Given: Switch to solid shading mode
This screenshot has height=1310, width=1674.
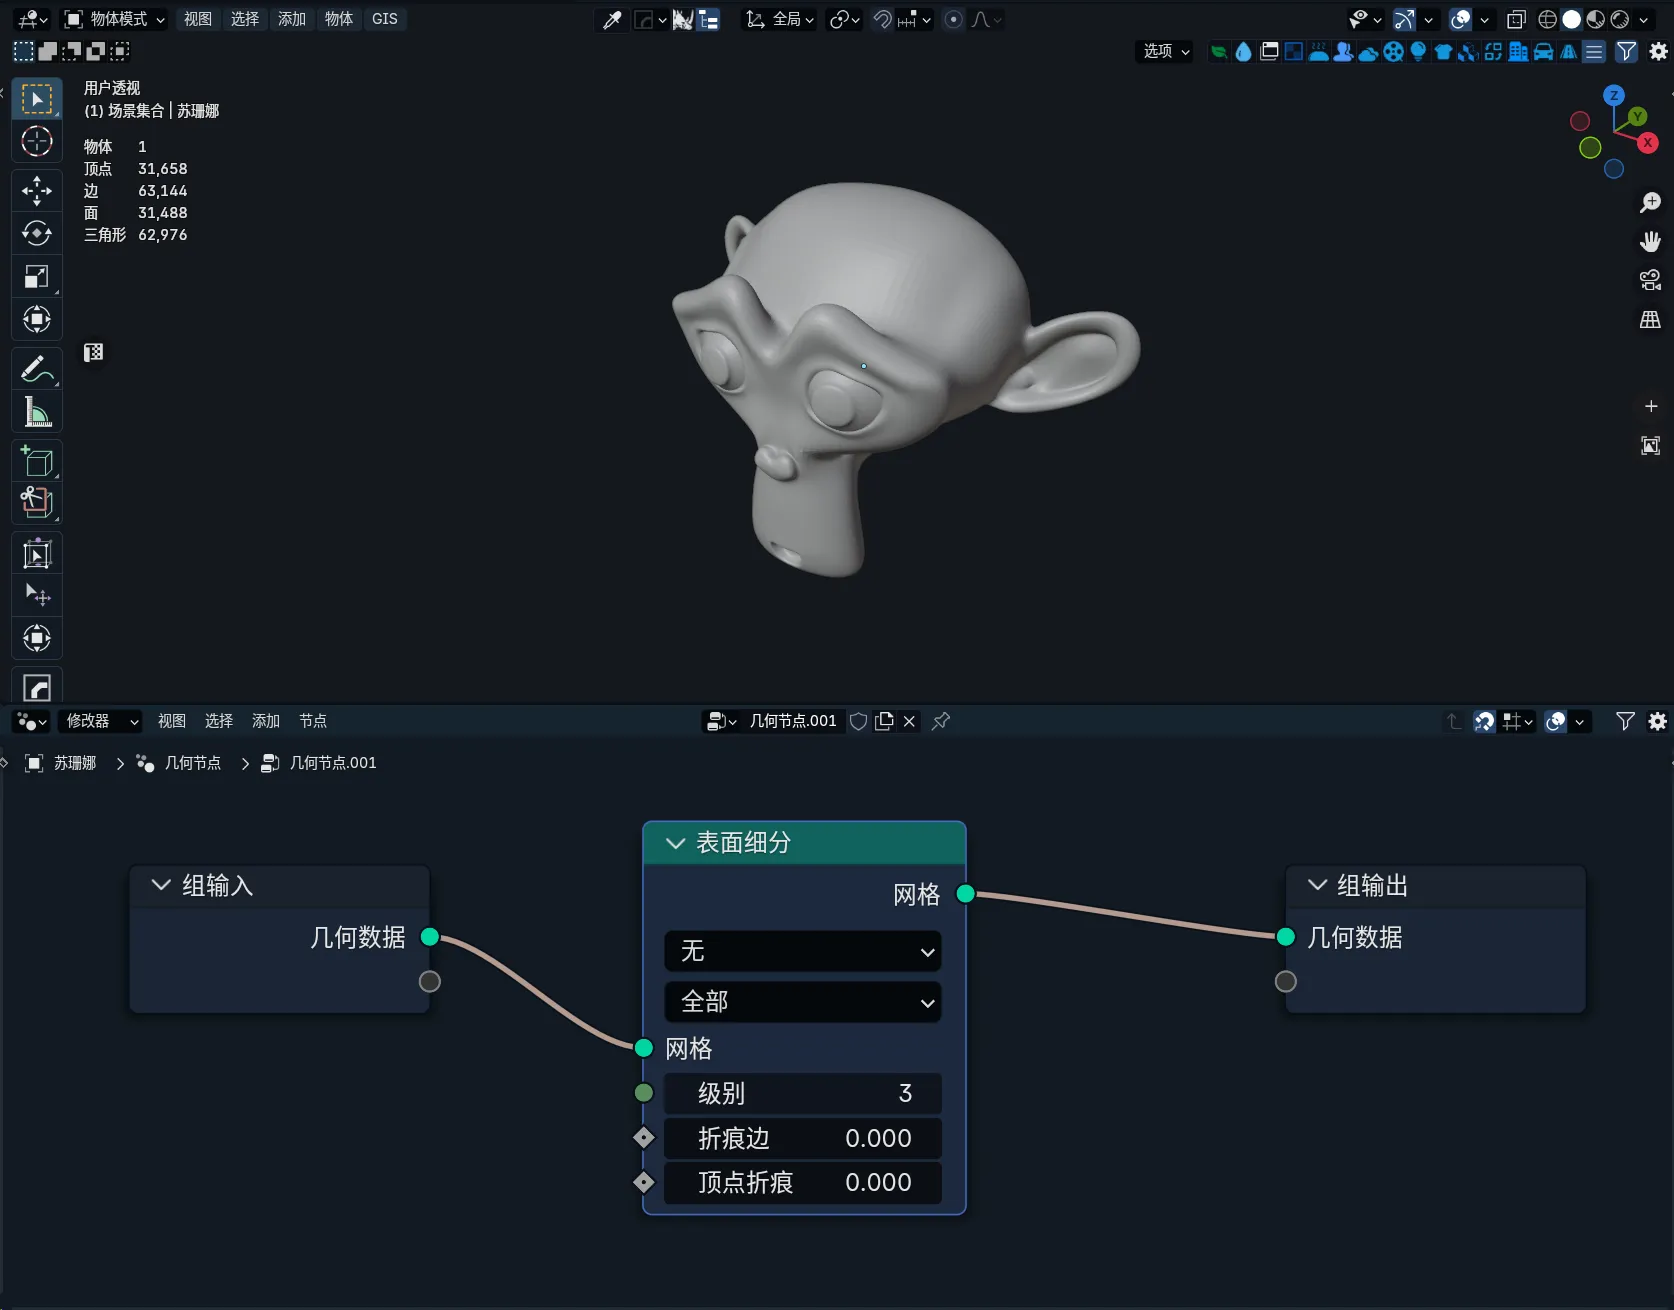Looking at the screenshot, I should pyautogui.click(x=1572, y=19).
